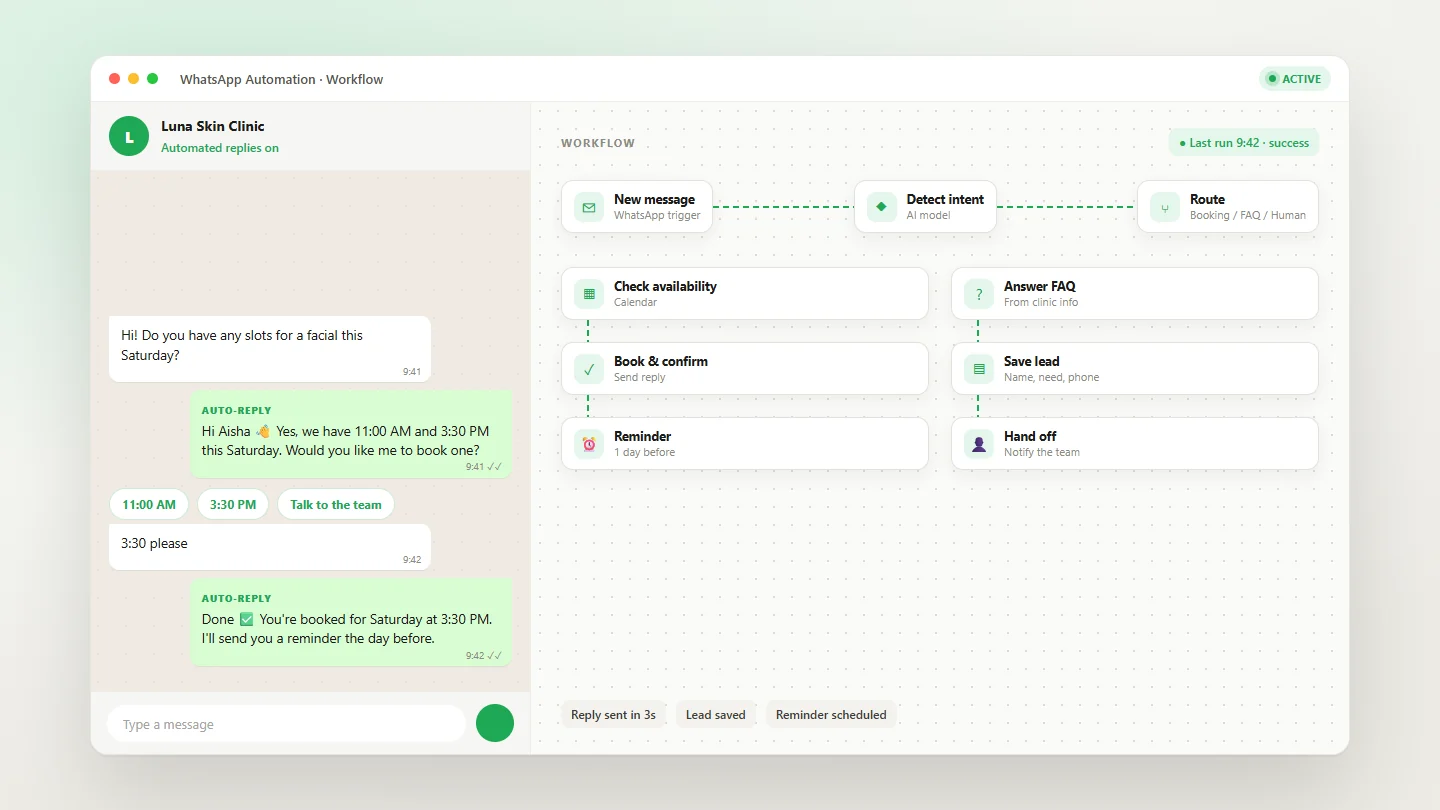Image resolution: width=1440 pixels, height=810 pixels.
Task: Click the Check availability node title
Action: pyautogui.click(x=665, y=287)
